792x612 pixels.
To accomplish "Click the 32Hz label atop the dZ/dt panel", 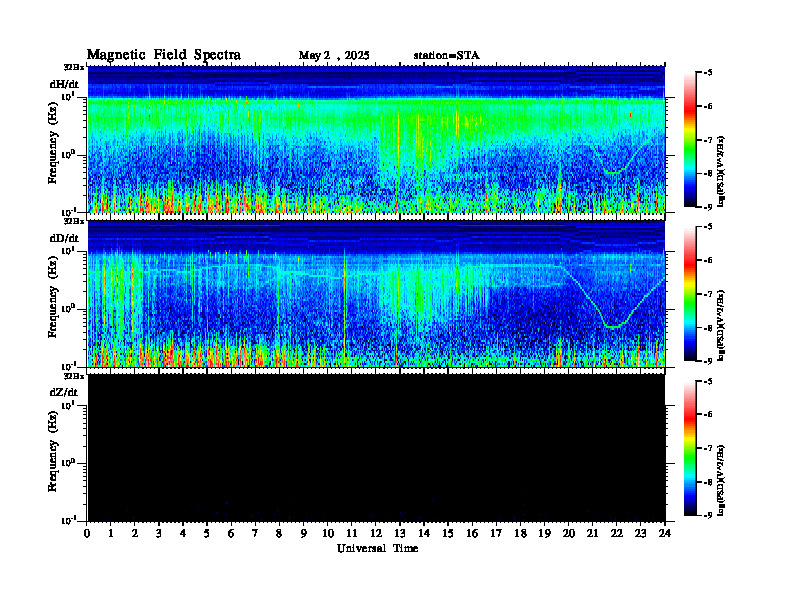I will point(74,376).
